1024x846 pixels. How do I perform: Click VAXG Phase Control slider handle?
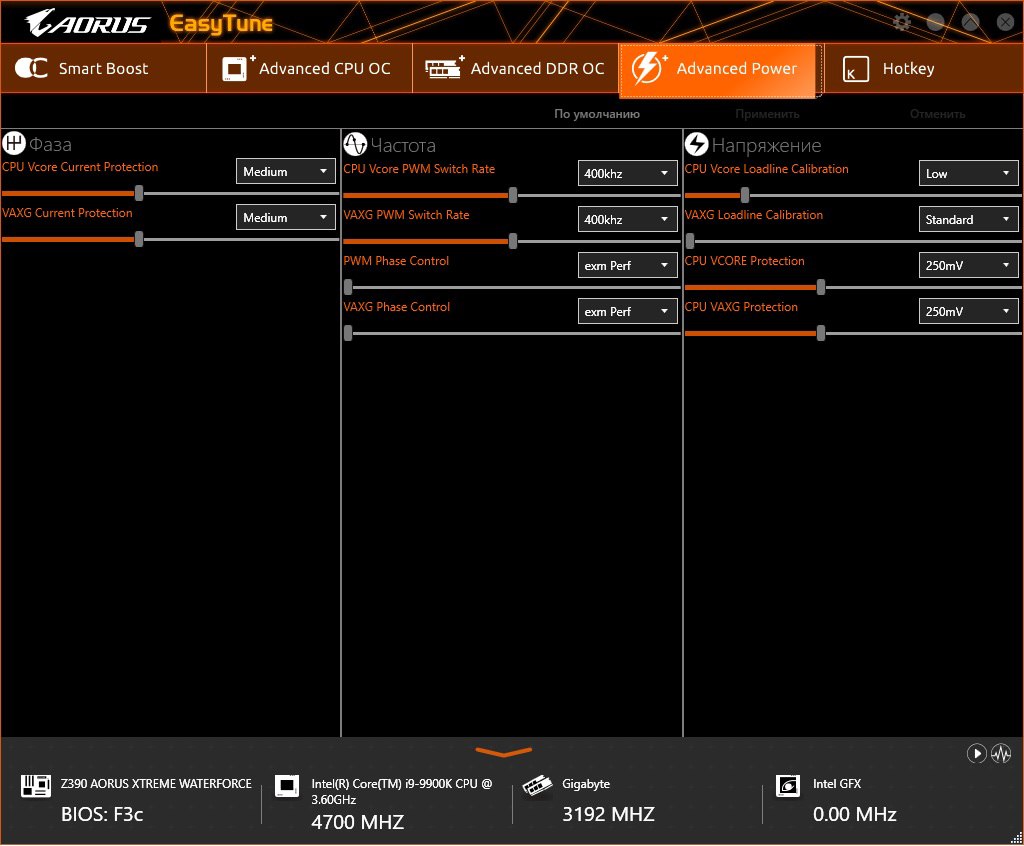click(x=348, y=333)
